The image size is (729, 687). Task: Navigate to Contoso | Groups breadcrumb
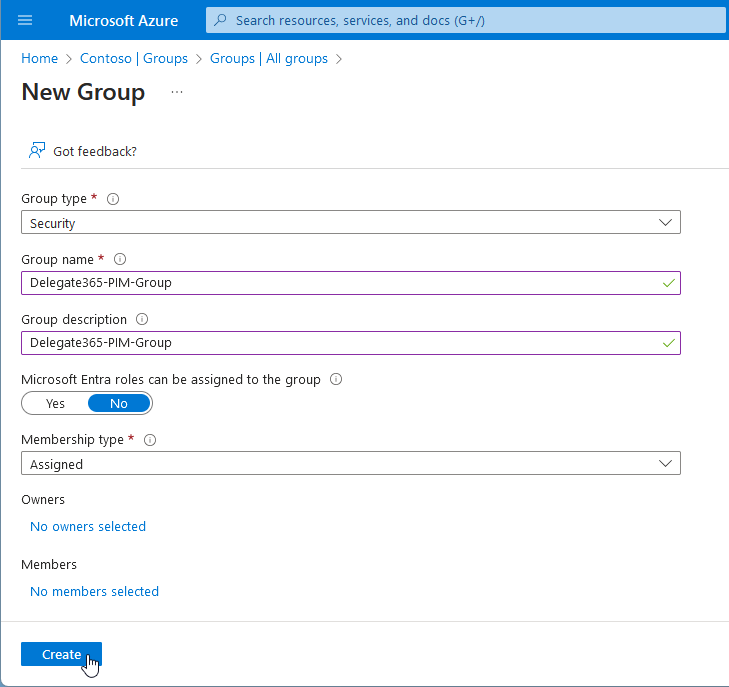click(x=134, y=59)
